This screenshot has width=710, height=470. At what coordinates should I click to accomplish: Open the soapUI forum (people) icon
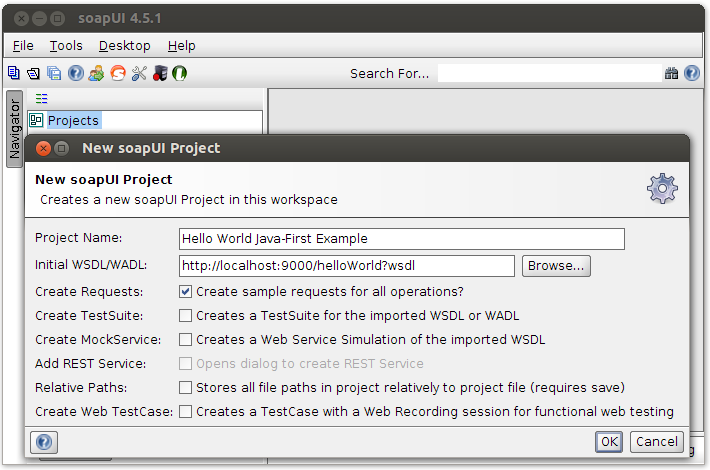pyautogui.click(x=96, y=73)
